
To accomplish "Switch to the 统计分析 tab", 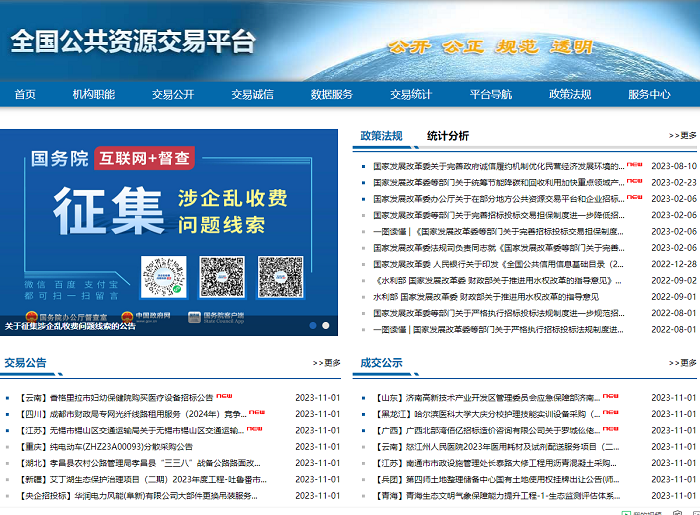I will pyautogui.click(x=448, y=136).
